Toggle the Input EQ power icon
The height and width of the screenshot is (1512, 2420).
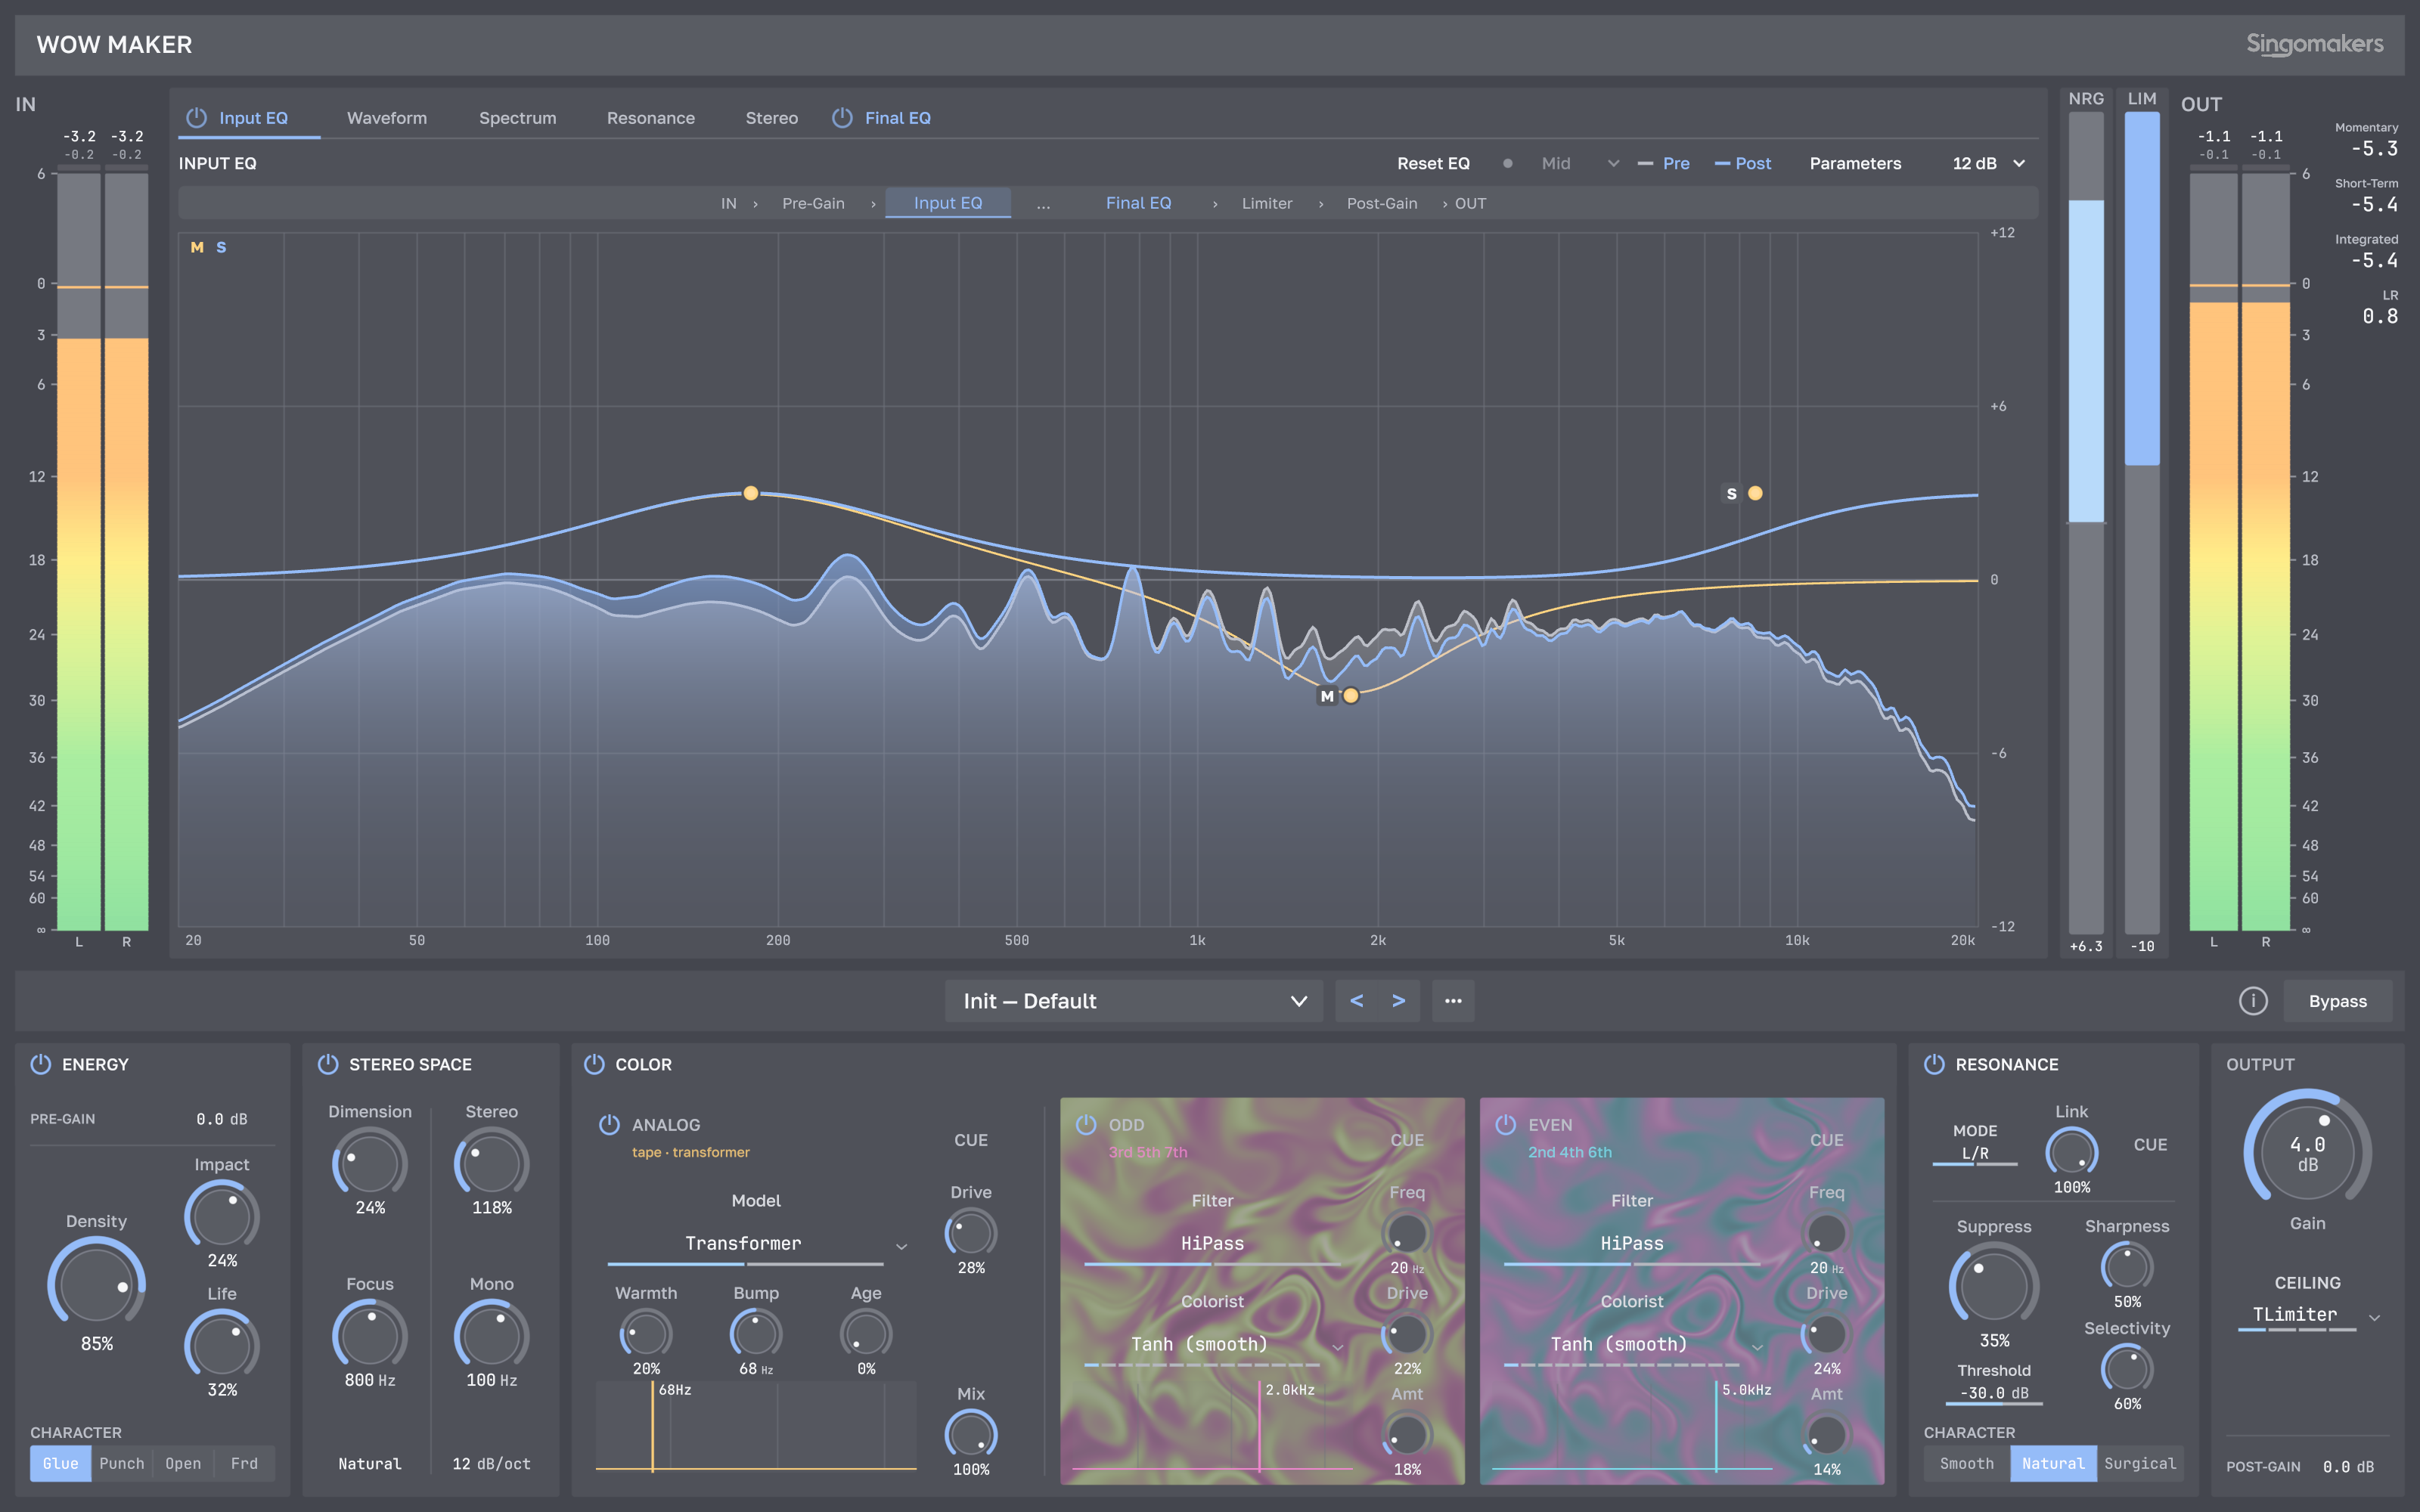[x=196, y=118]
